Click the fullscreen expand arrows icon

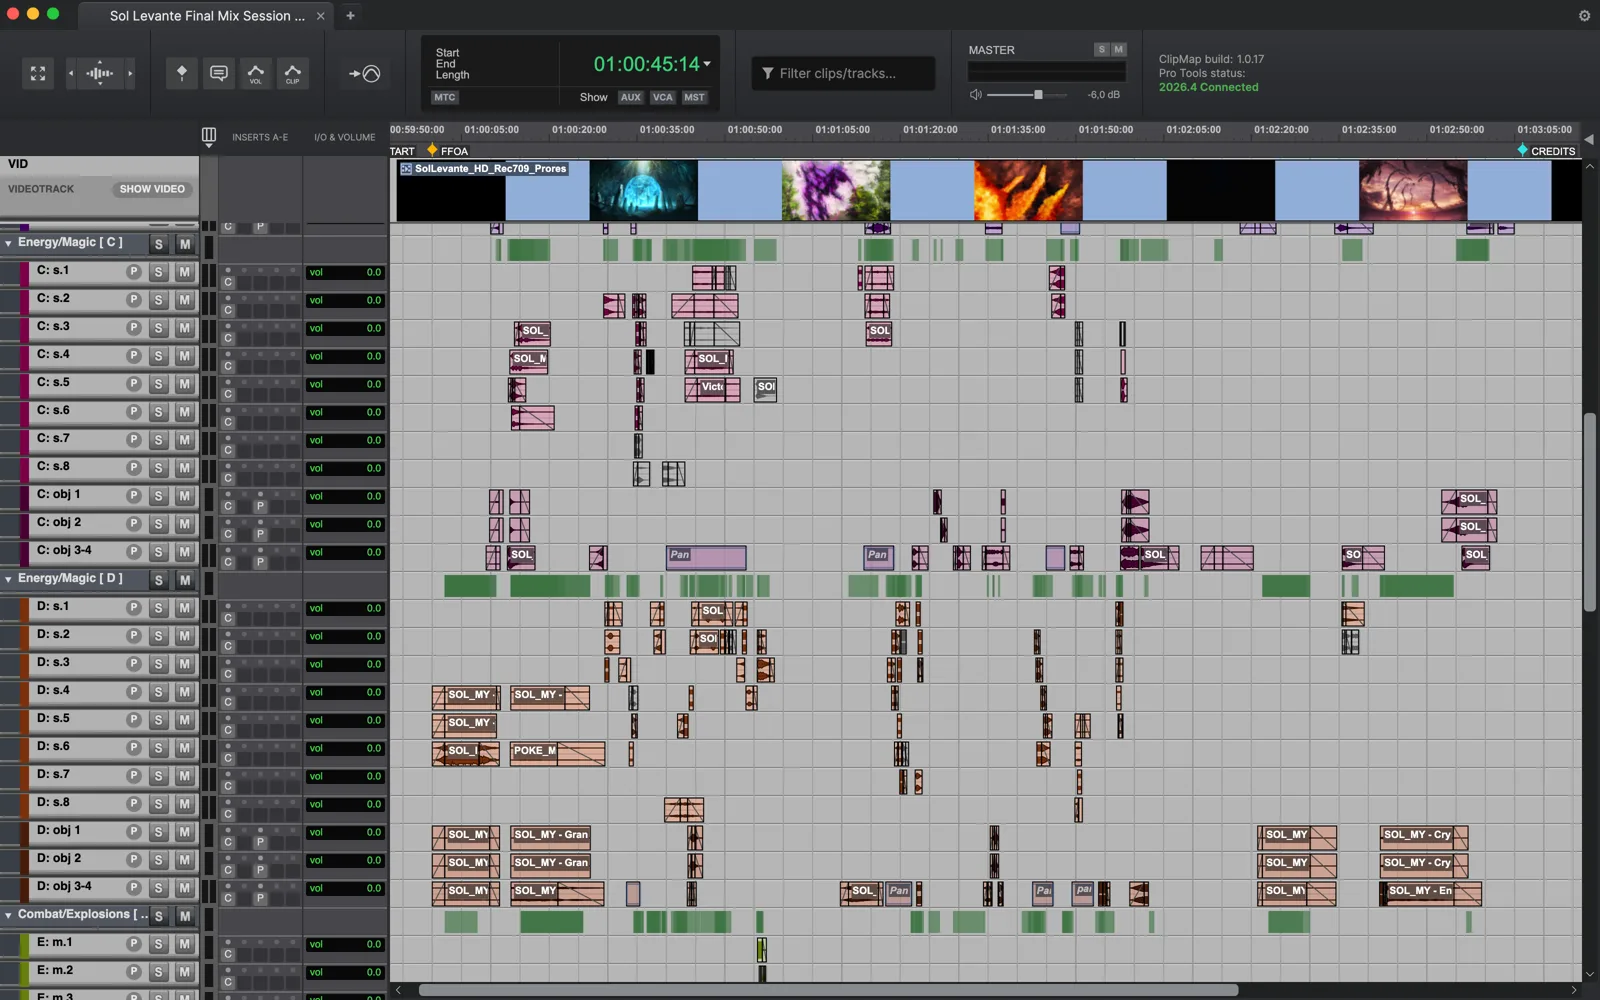click(38, 73)
